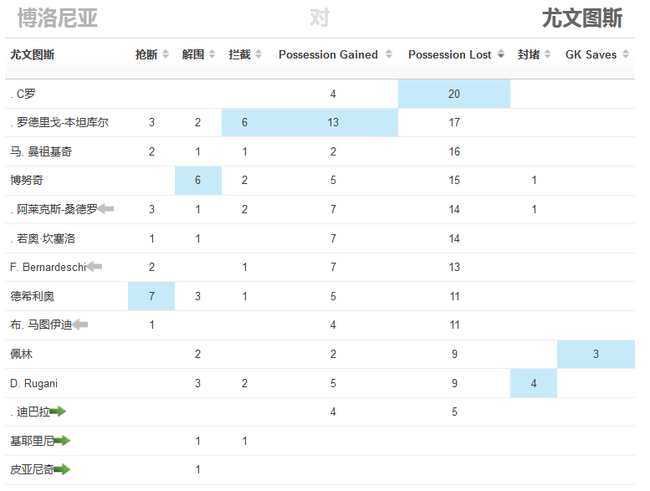
Task: Click substituted-off arrow next to 阿莱克斯-桑德罗
Action: pyautogui.click(x=106, y=209)
